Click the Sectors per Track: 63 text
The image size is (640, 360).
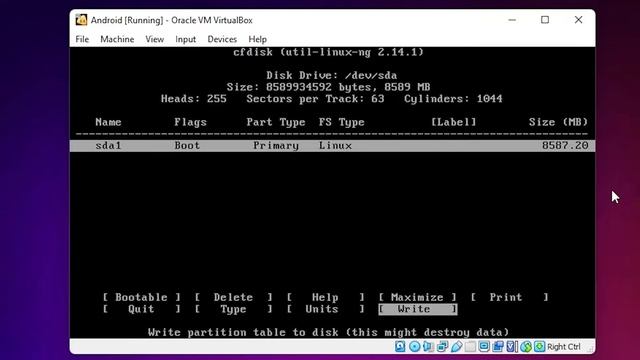[x=316, y=99]
